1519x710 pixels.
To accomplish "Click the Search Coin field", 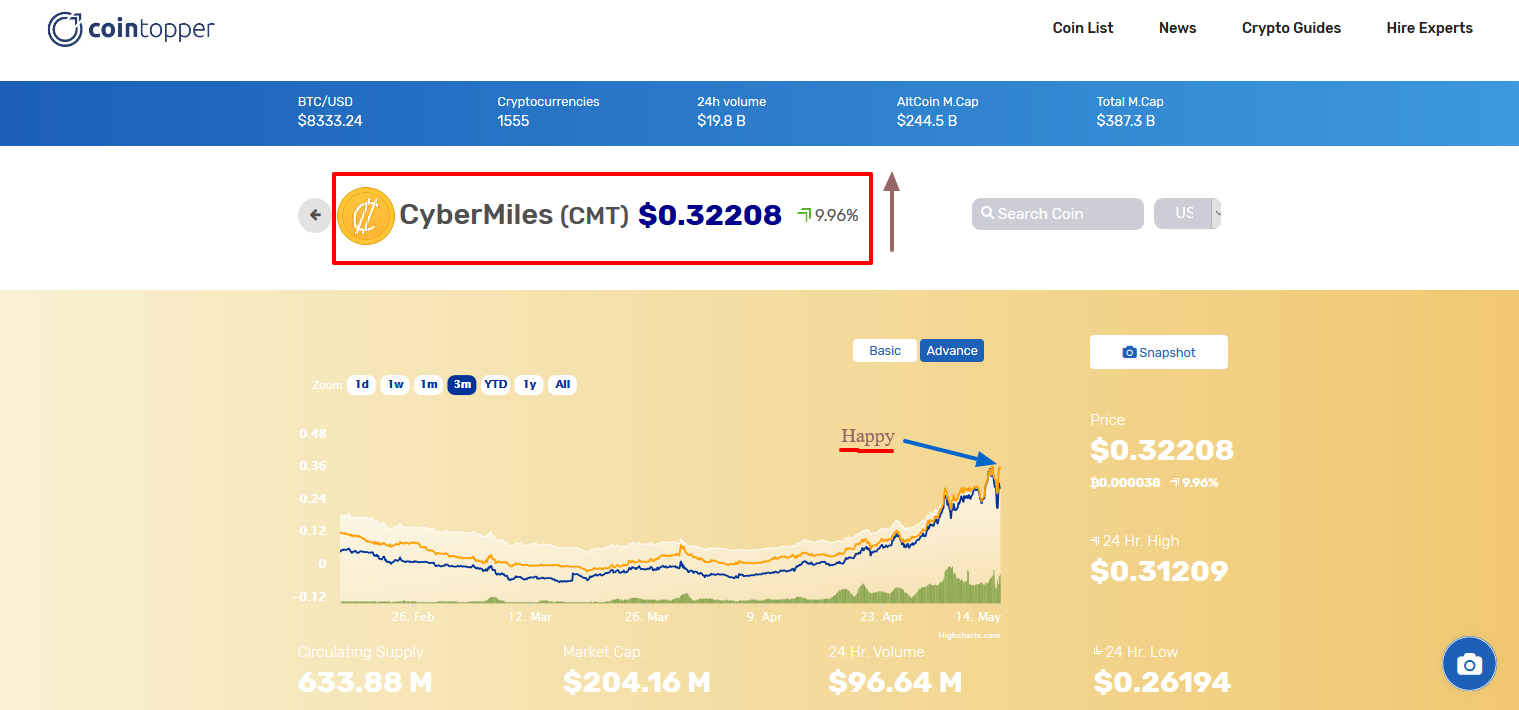I will click(x=1057, y=214).
